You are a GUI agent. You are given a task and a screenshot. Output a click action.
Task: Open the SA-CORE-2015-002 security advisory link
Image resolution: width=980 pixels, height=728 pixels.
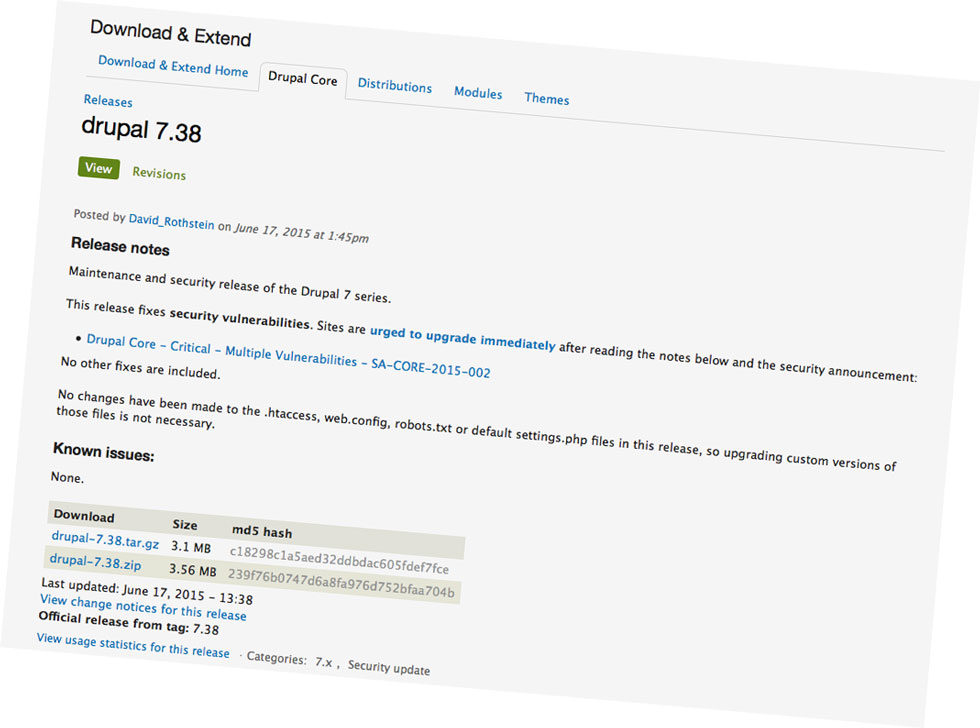(x=288, y=356)
